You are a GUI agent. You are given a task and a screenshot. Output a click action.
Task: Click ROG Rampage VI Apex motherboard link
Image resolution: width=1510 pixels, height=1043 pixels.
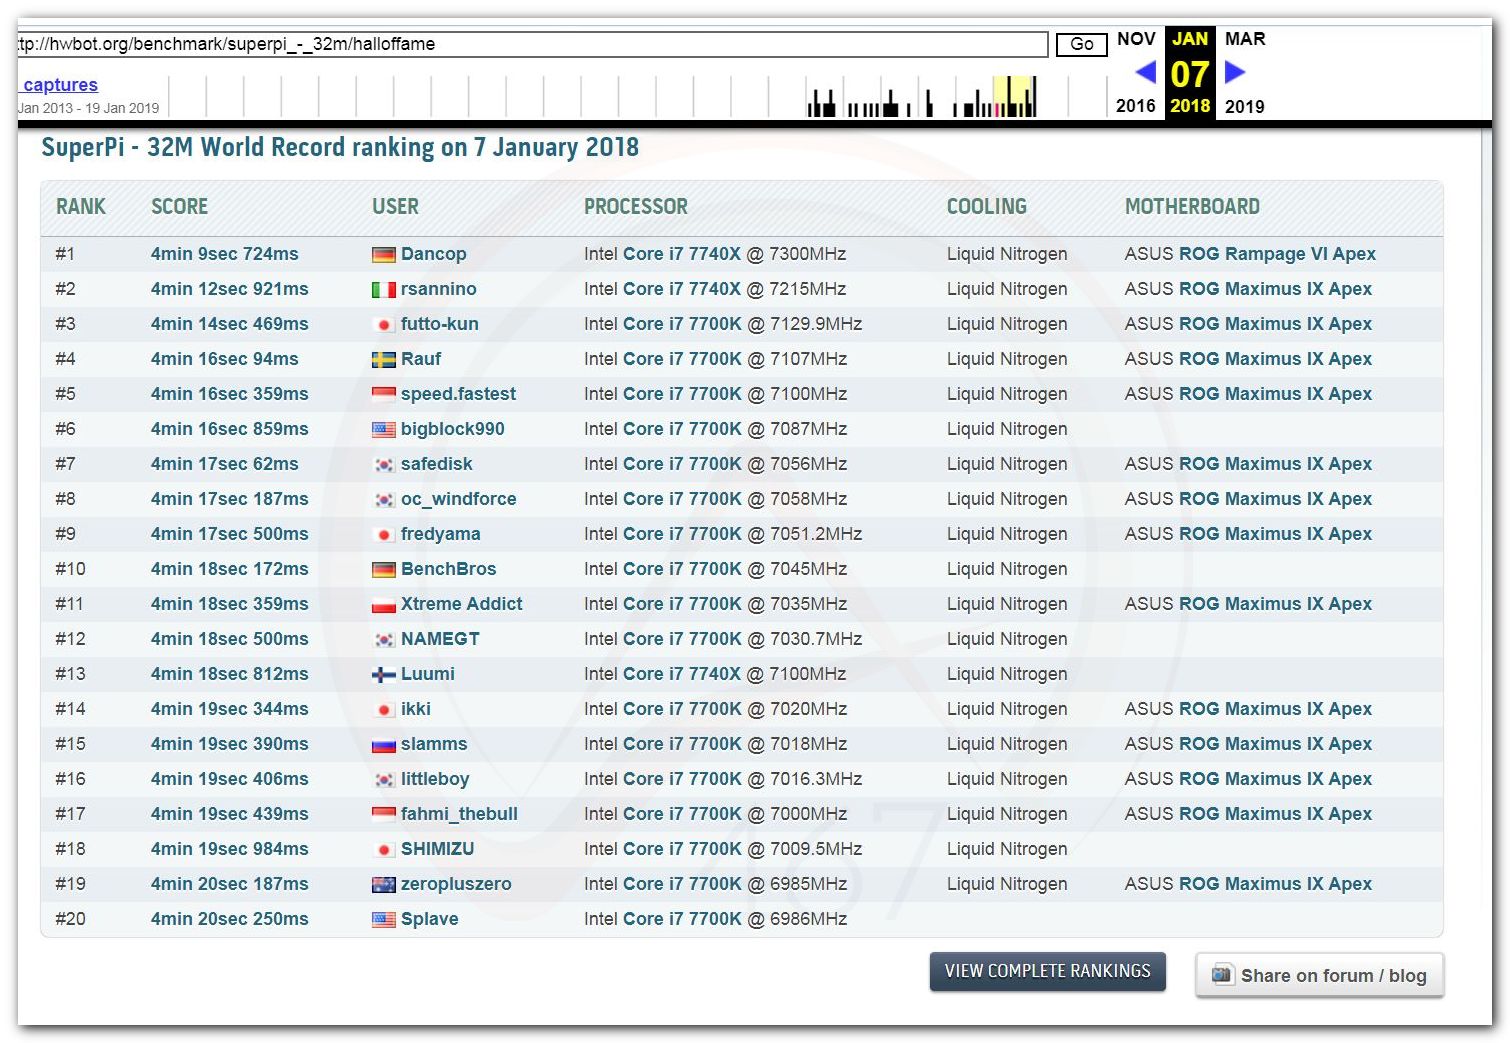[1277, 254]
